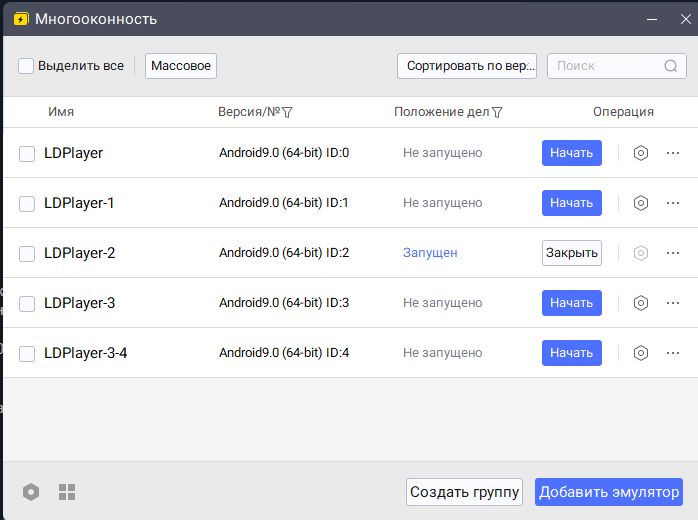Open more options for LDPlayer-3-4 row
The height and width of the screenshot is (520, 698).
[673, 353]
